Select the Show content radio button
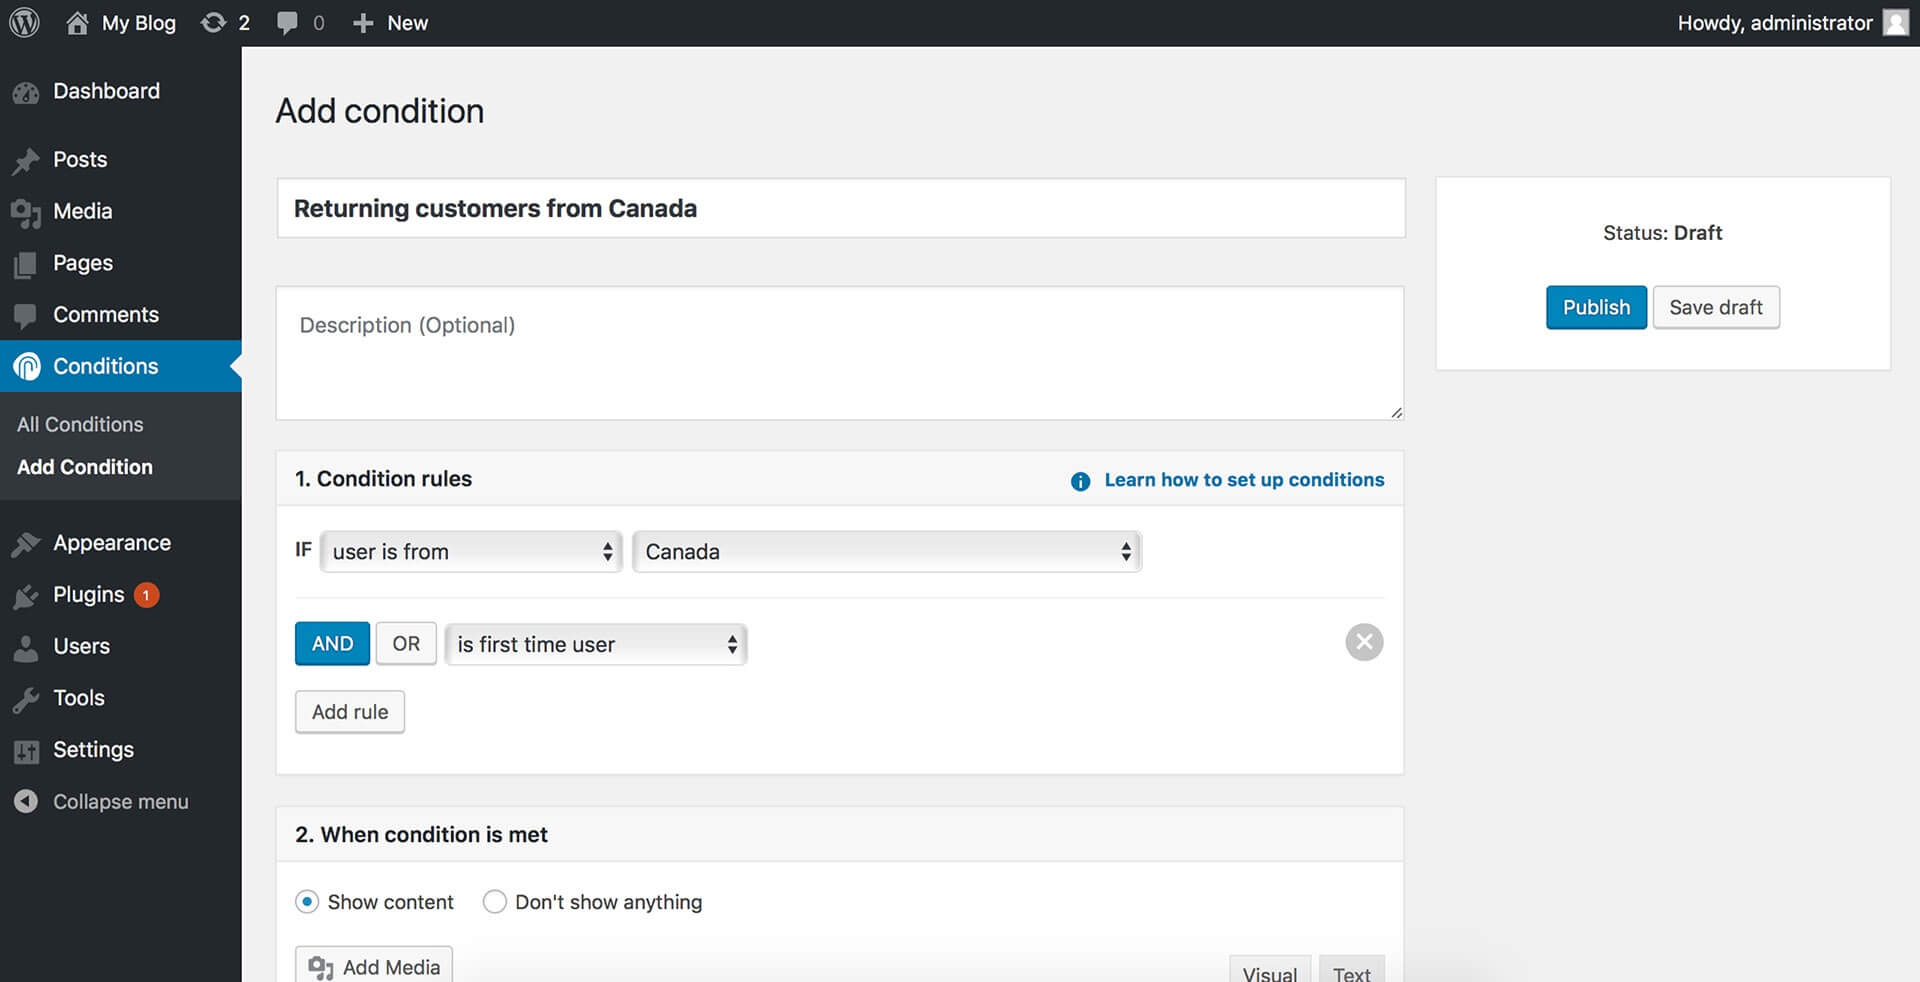 [x=306, y=901]
